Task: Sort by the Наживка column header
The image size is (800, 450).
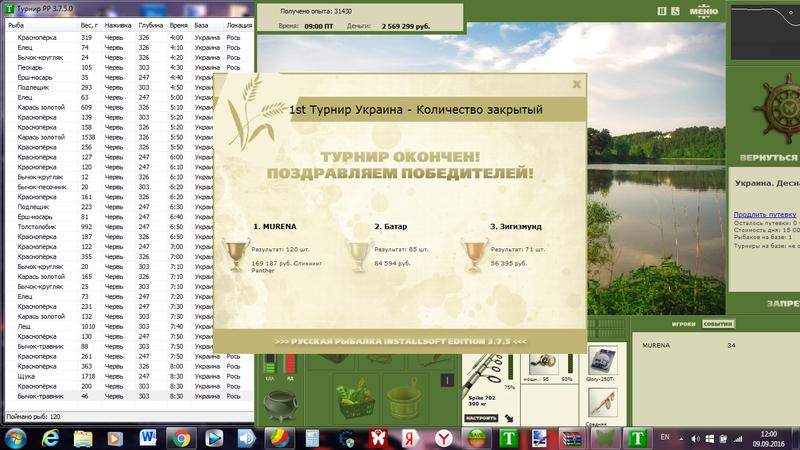Action: 118,25
